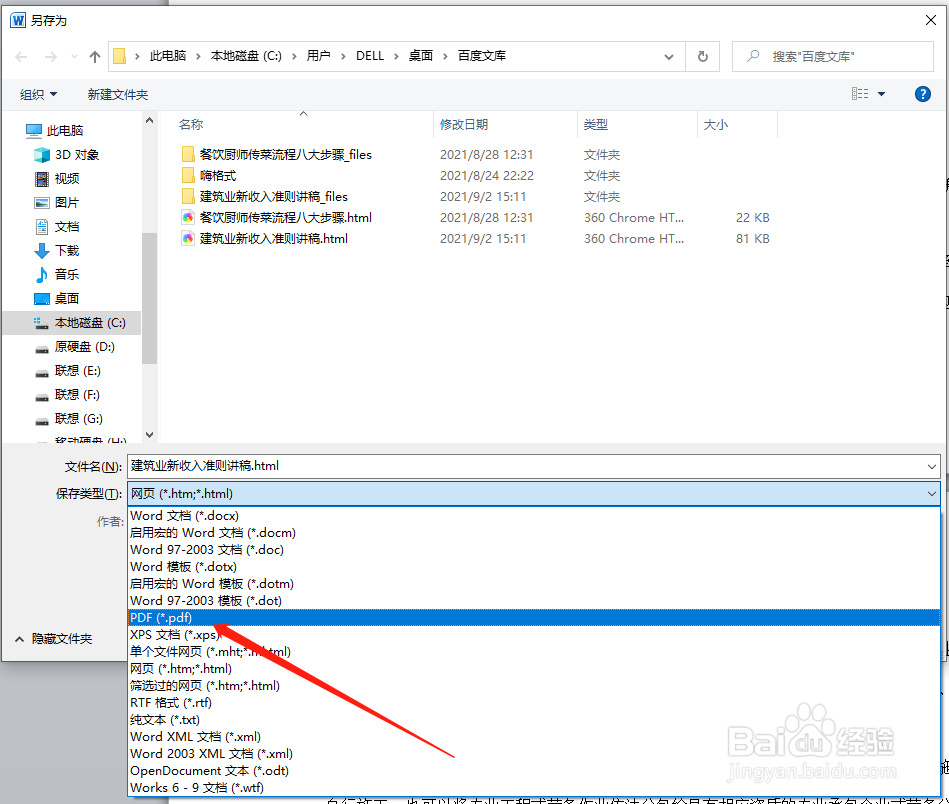Open the 文件名 dropdown arrow
The height and width of the screenshot is (804, 949).
(x=931, y=466)
